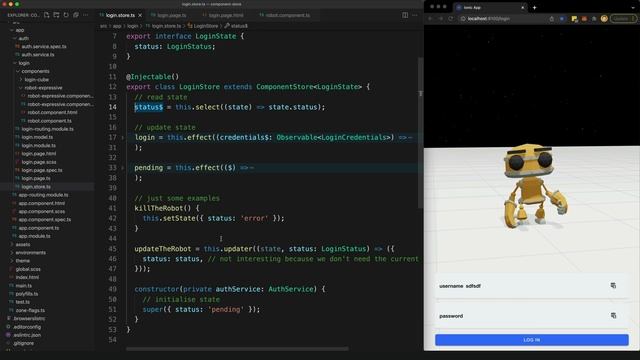Click the browser Update button

(622, 19)
